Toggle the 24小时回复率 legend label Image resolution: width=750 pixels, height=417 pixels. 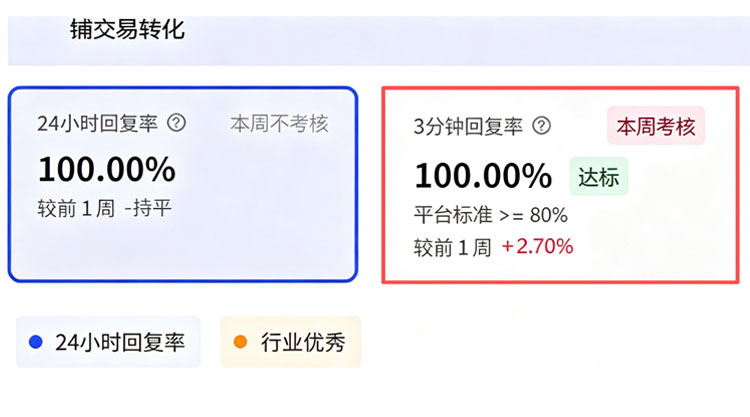coord(120,342)
